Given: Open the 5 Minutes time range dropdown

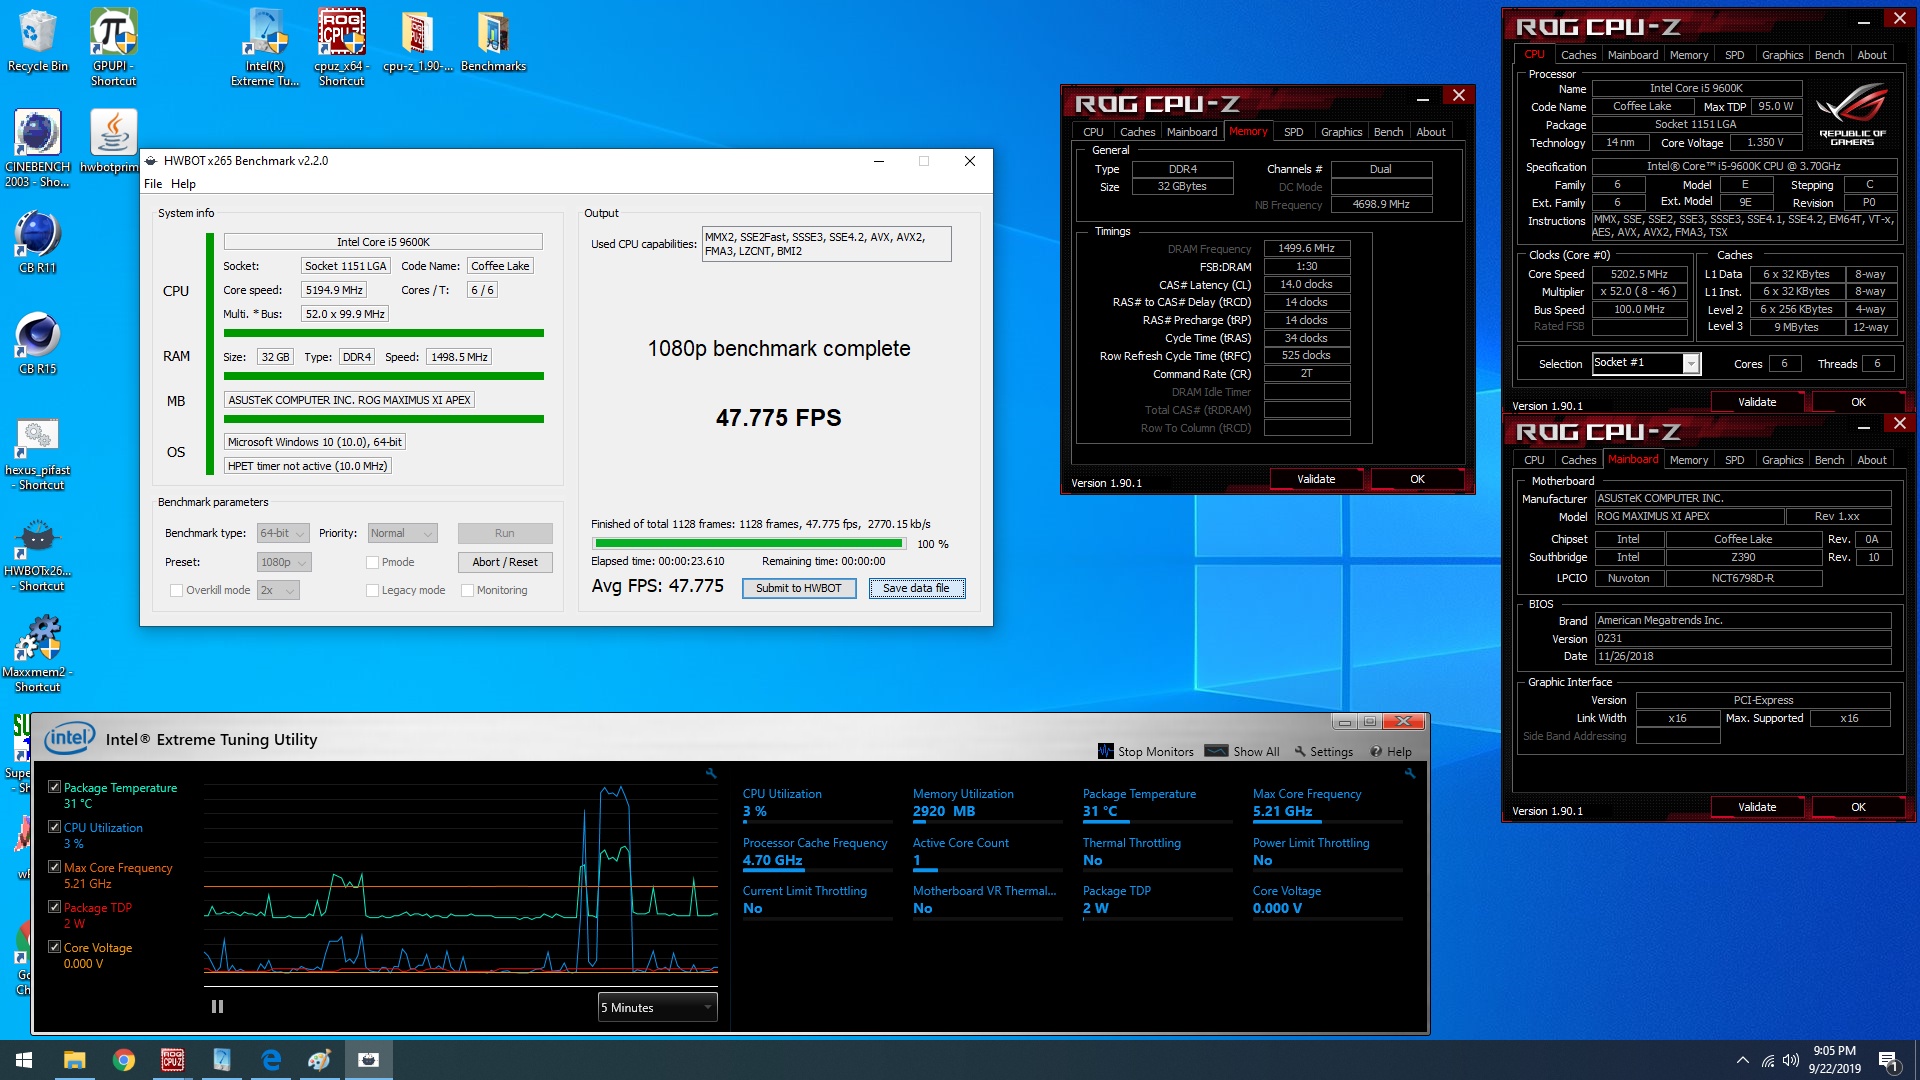Looking at the screenshot, I should click(657, 1007).
